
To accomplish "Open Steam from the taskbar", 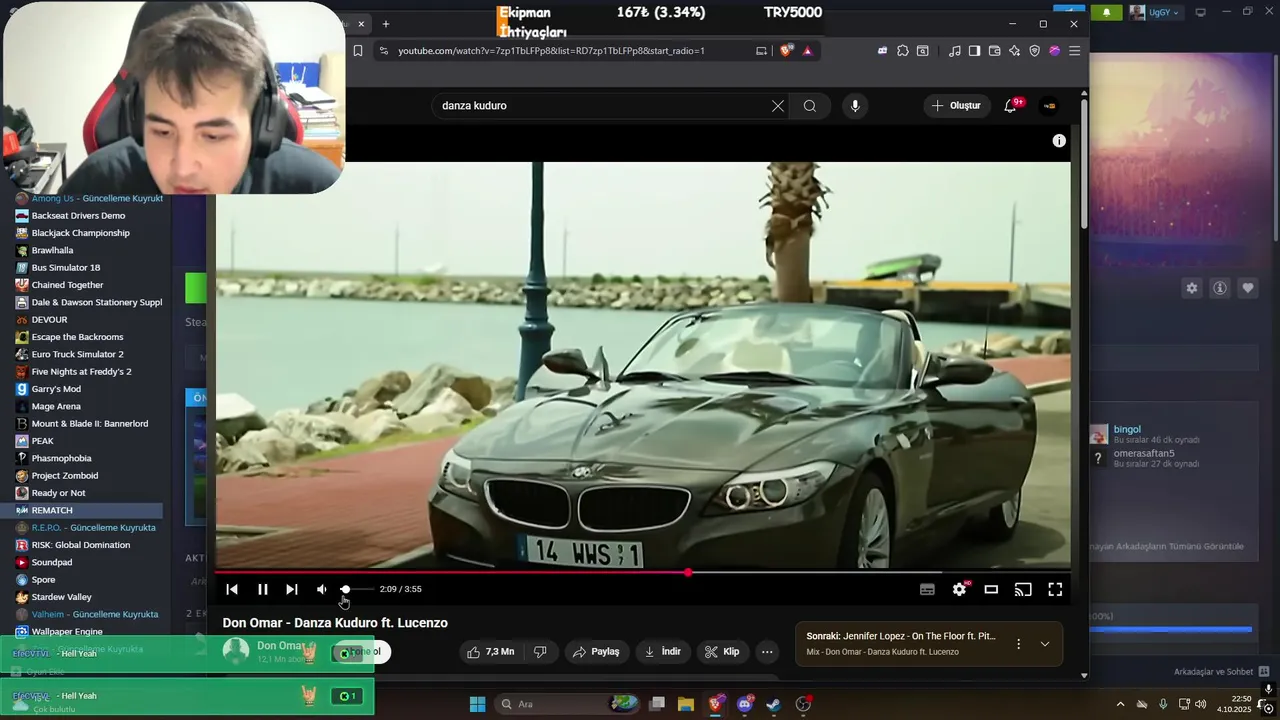I will [774, 704].
